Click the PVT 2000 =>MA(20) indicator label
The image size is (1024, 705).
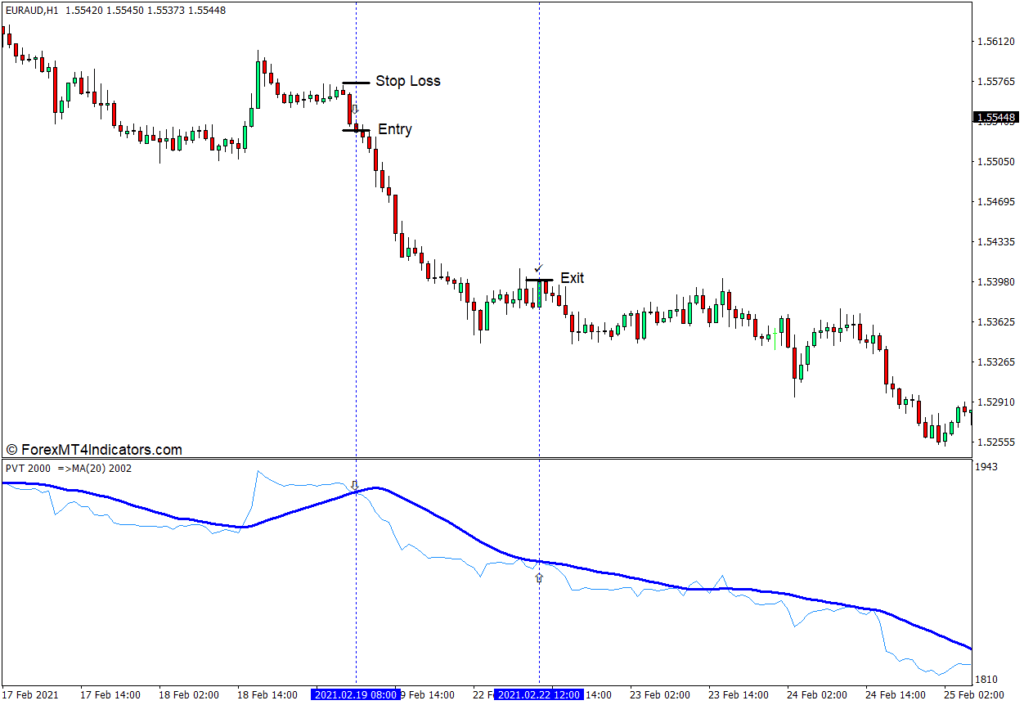pos(67,468)
